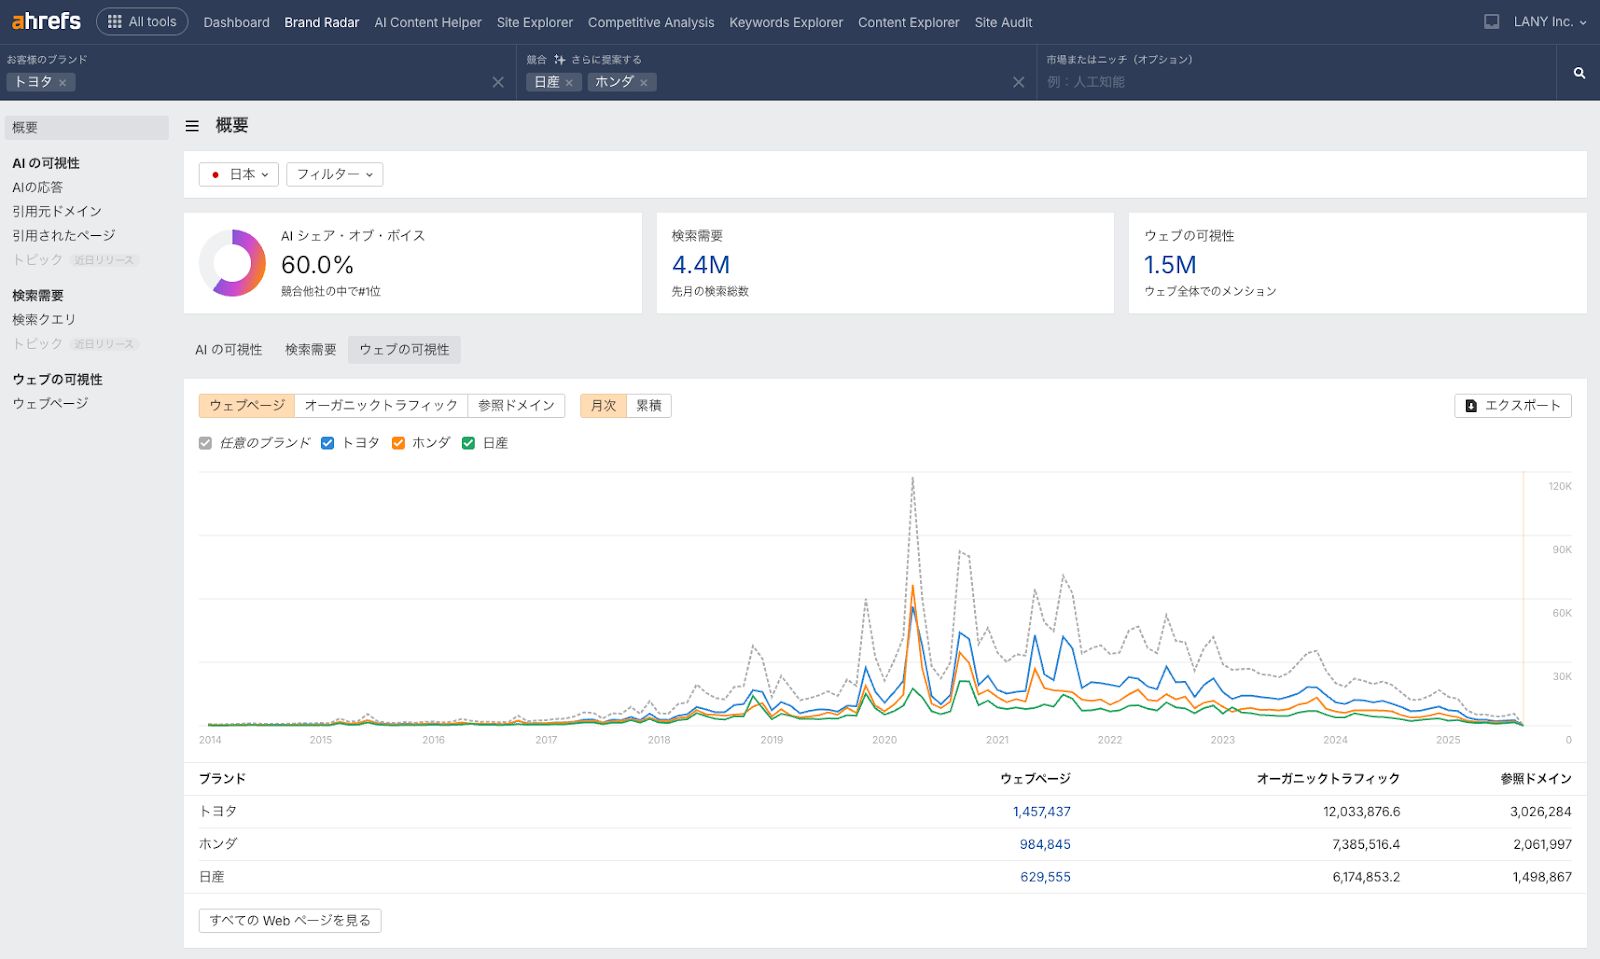Click the ahrefs logo

coord(46,21)
